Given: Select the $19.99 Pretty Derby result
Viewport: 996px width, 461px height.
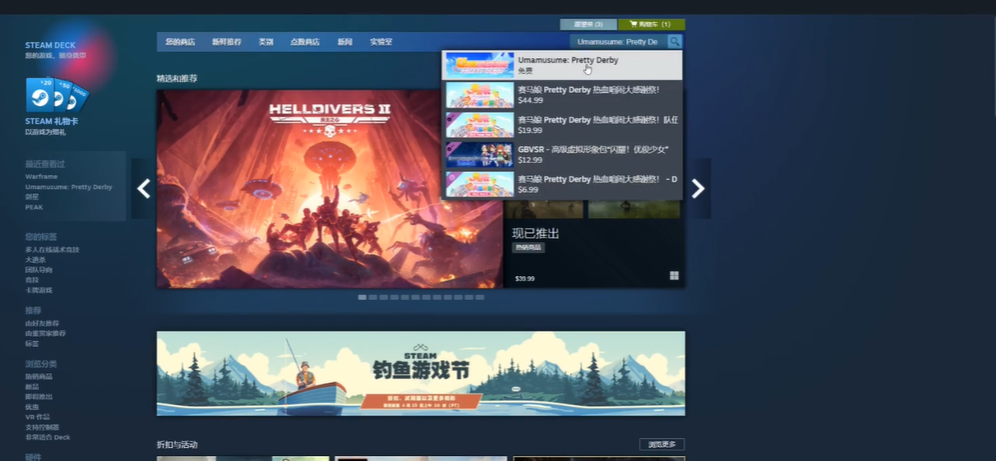Looking at the screenshot, I should point(562,124).
